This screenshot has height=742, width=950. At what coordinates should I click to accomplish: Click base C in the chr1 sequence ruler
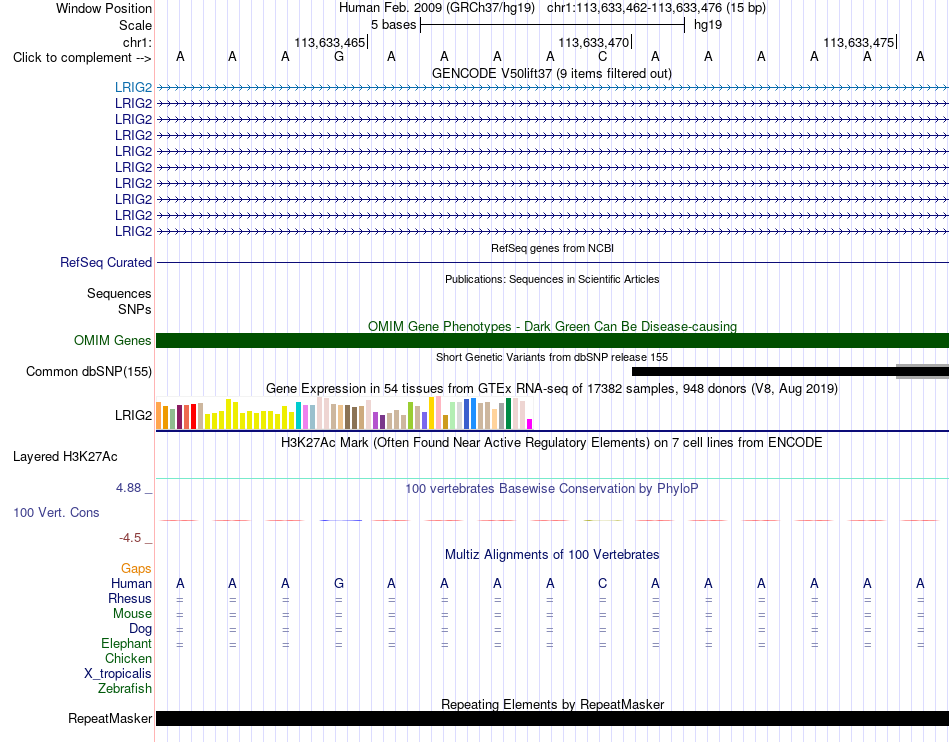[x=602, y=57]
